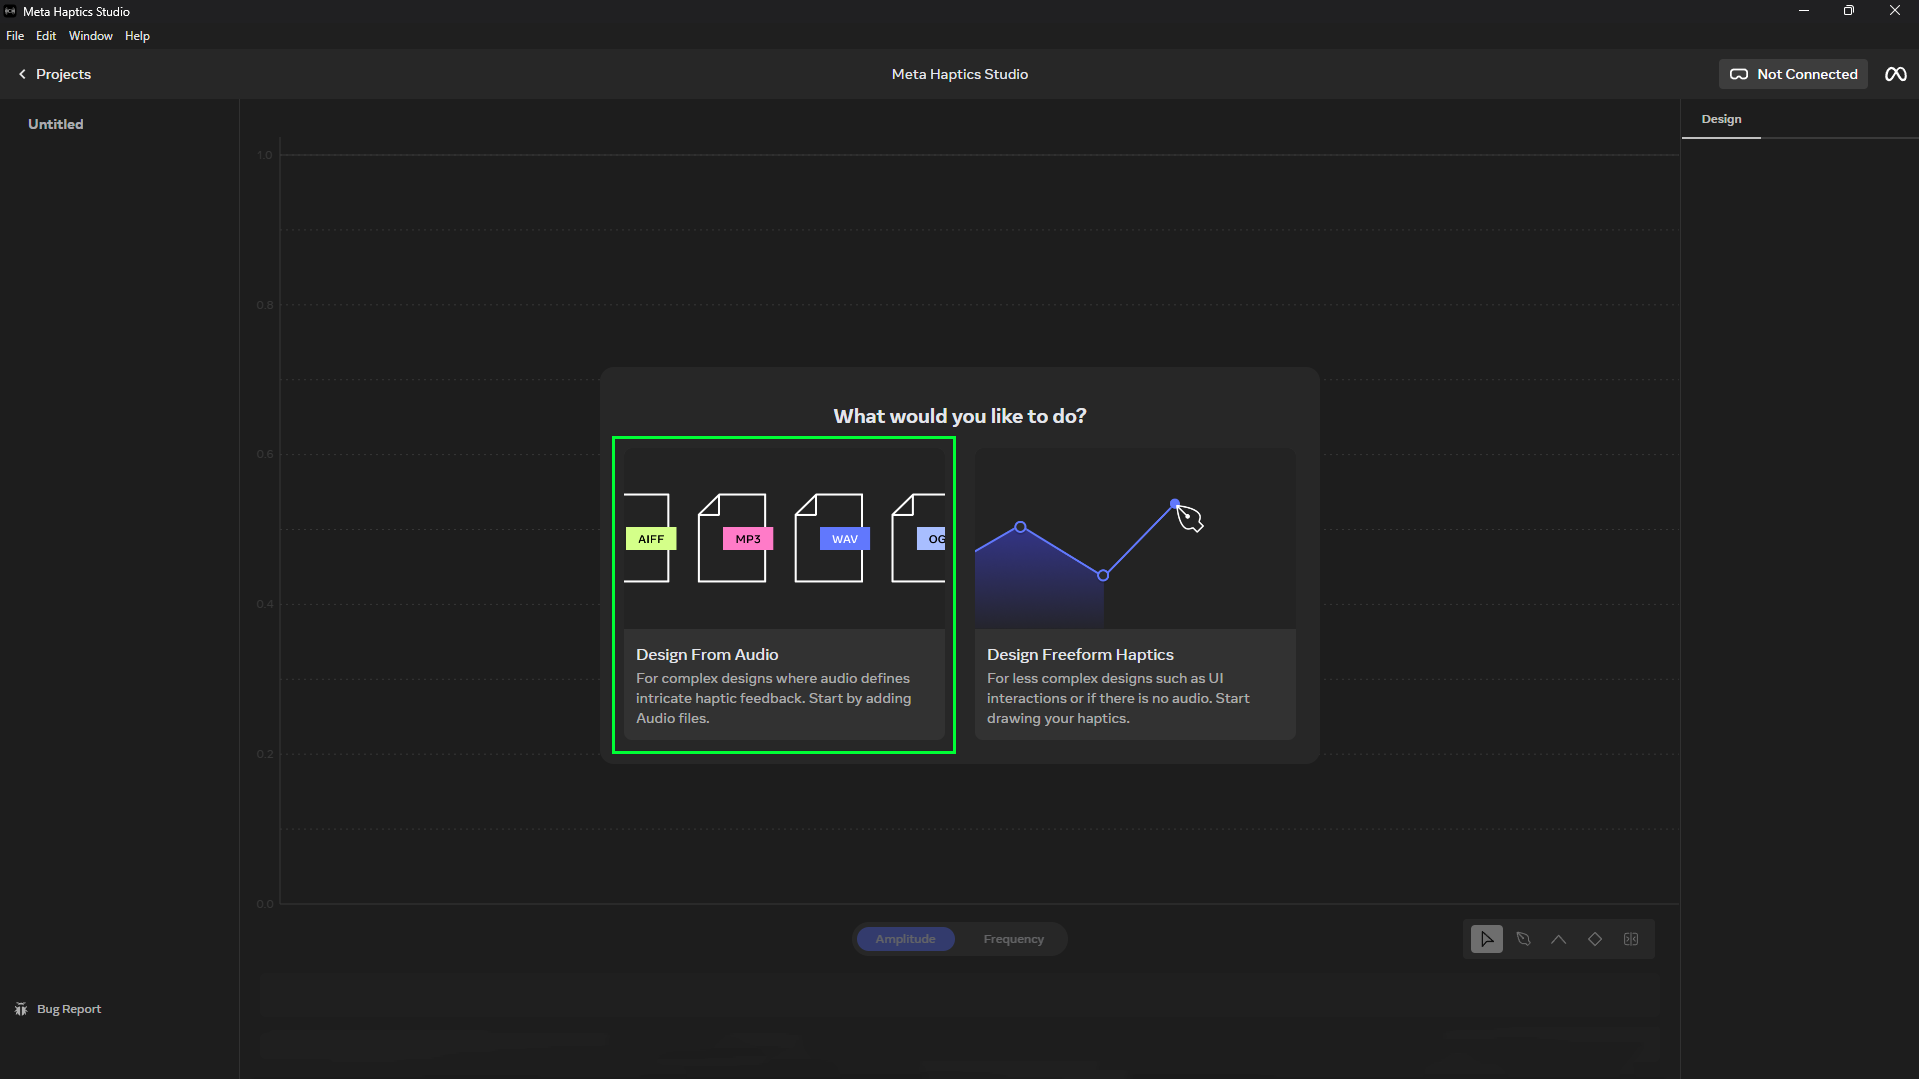
Task: Select the Untitled project name
Action: click(56, 124)
